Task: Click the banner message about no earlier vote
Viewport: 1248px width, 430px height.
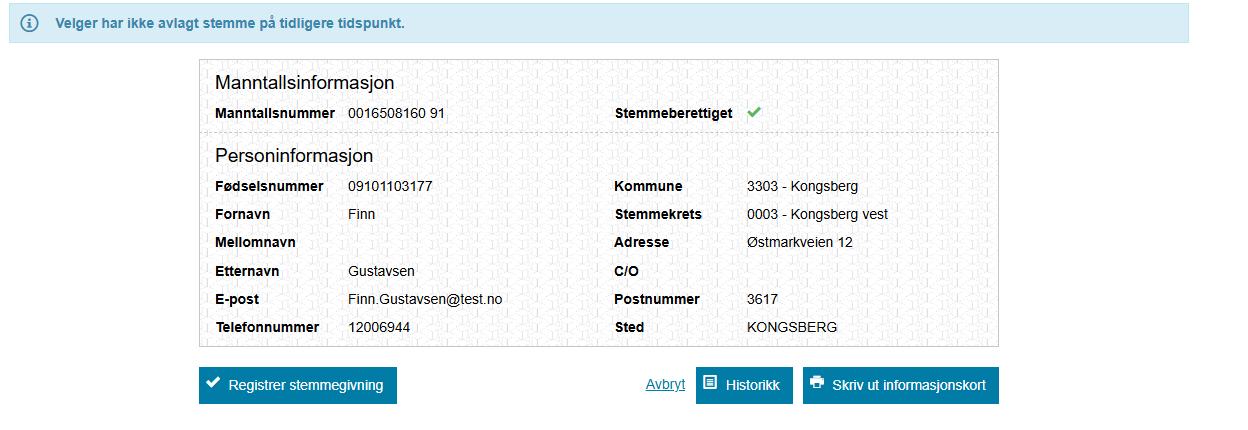Action: [230, 23]
